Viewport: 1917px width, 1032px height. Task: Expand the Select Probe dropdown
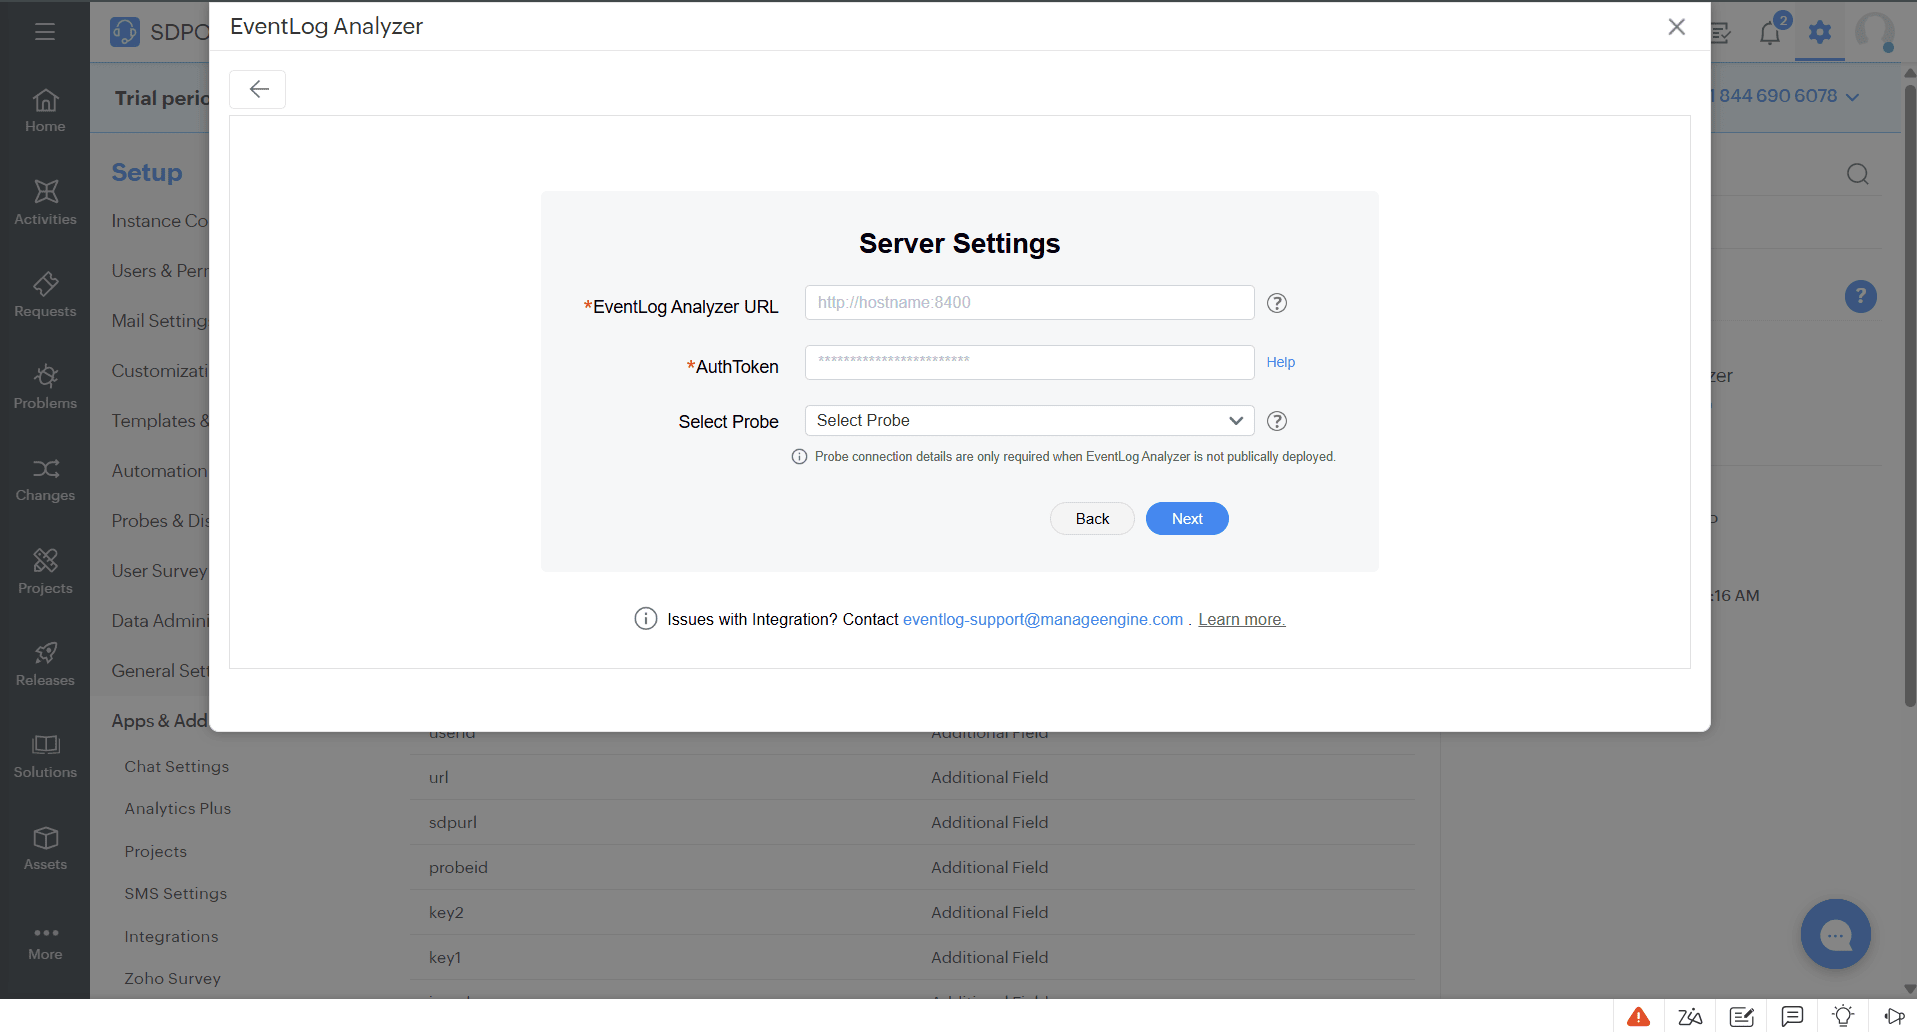coord(1029,421)
